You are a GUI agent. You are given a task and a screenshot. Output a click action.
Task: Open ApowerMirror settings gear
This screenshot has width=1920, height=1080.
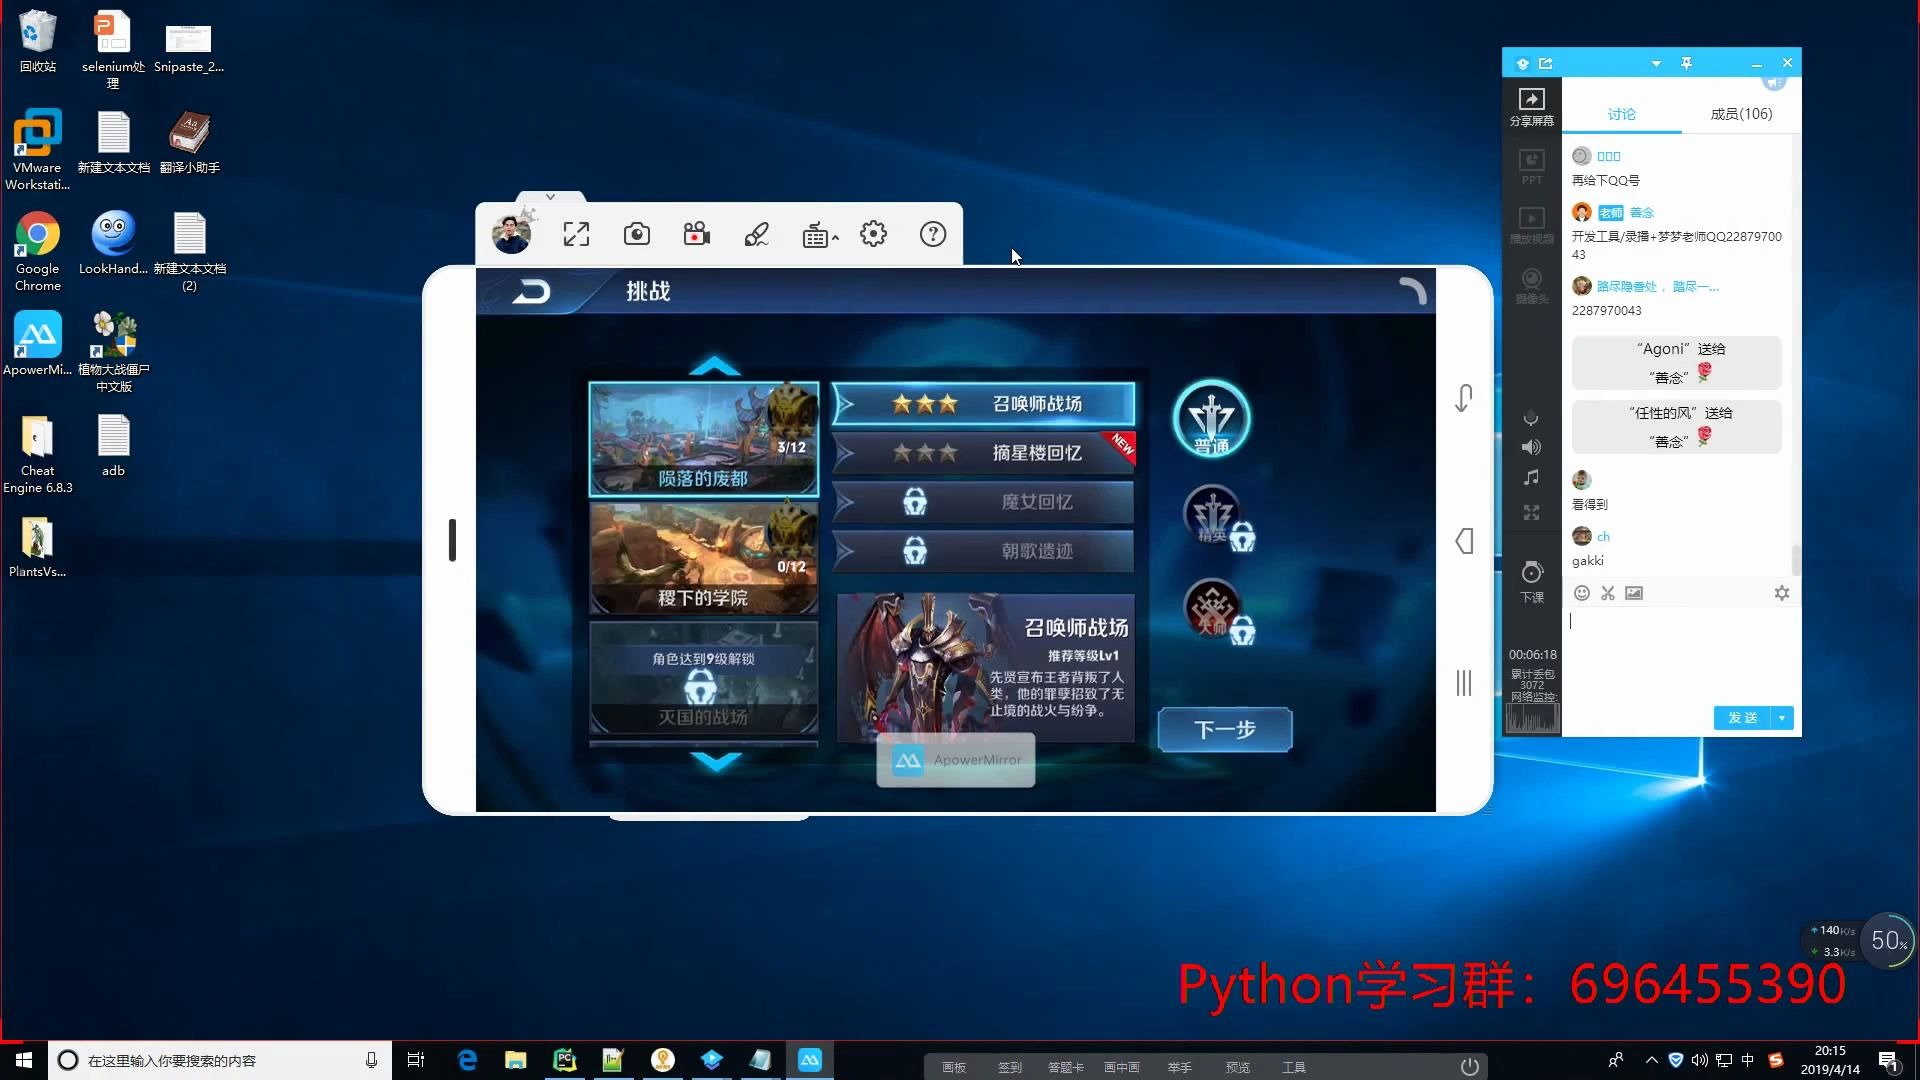tap(873, 234)
